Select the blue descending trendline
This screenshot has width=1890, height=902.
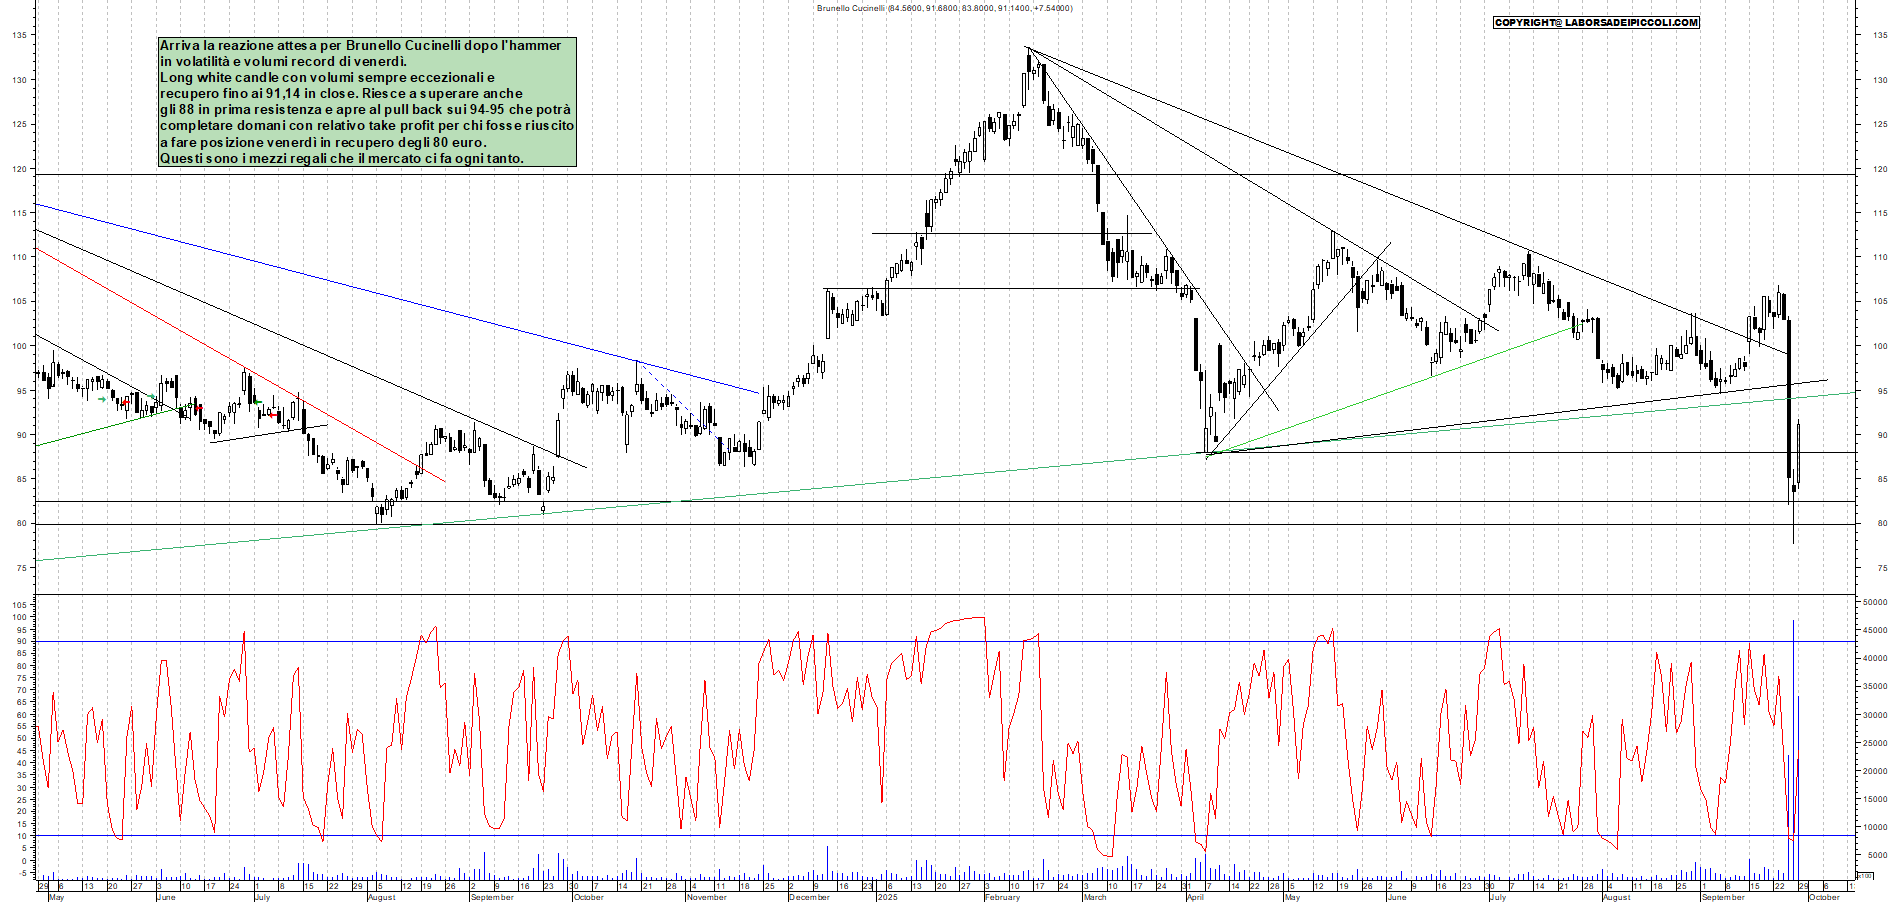[x=400, y=298]
